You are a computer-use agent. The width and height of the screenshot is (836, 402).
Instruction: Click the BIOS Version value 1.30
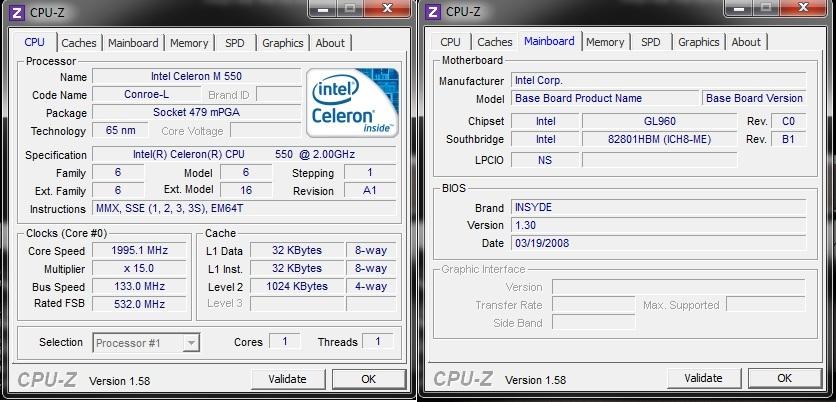coord(658,225)
